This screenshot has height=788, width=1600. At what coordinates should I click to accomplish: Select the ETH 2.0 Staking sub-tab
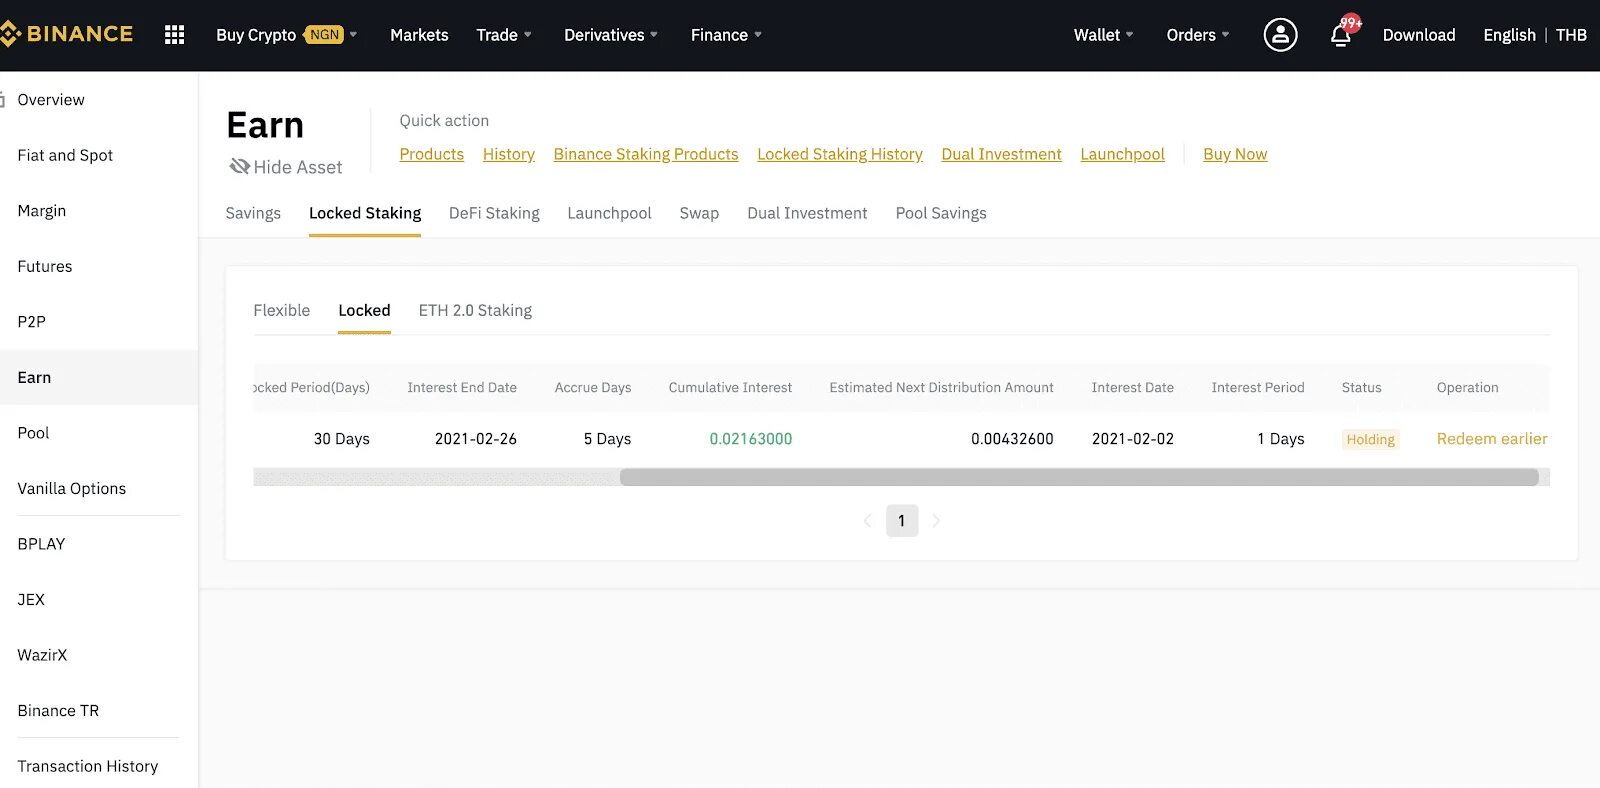[x=475, y=310]
